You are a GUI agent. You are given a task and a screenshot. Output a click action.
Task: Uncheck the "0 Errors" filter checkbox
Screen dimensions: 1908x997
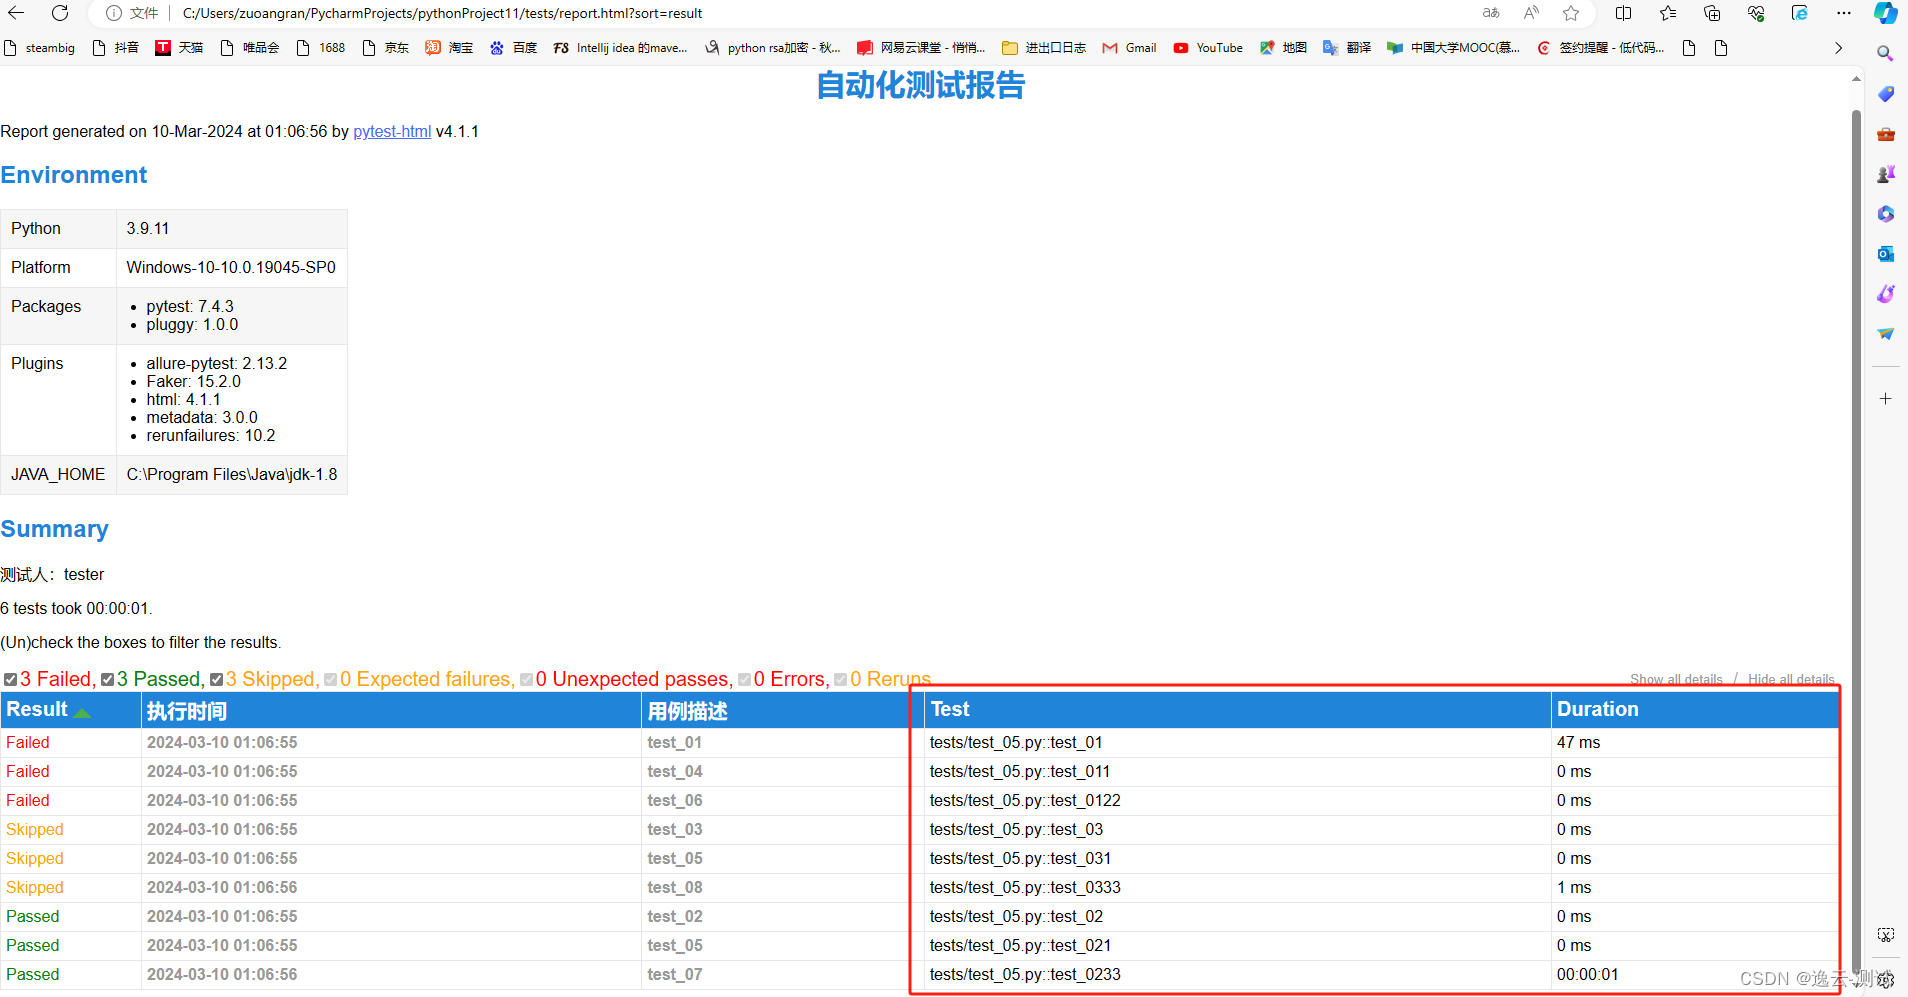tap(744, 679)
